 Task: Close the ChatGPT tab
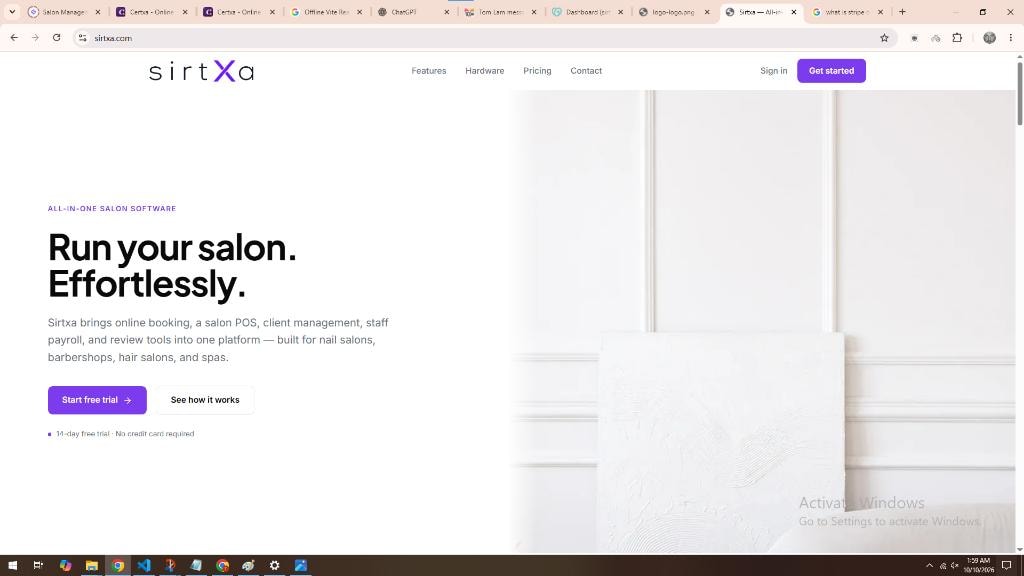click(x=447, y=12)
